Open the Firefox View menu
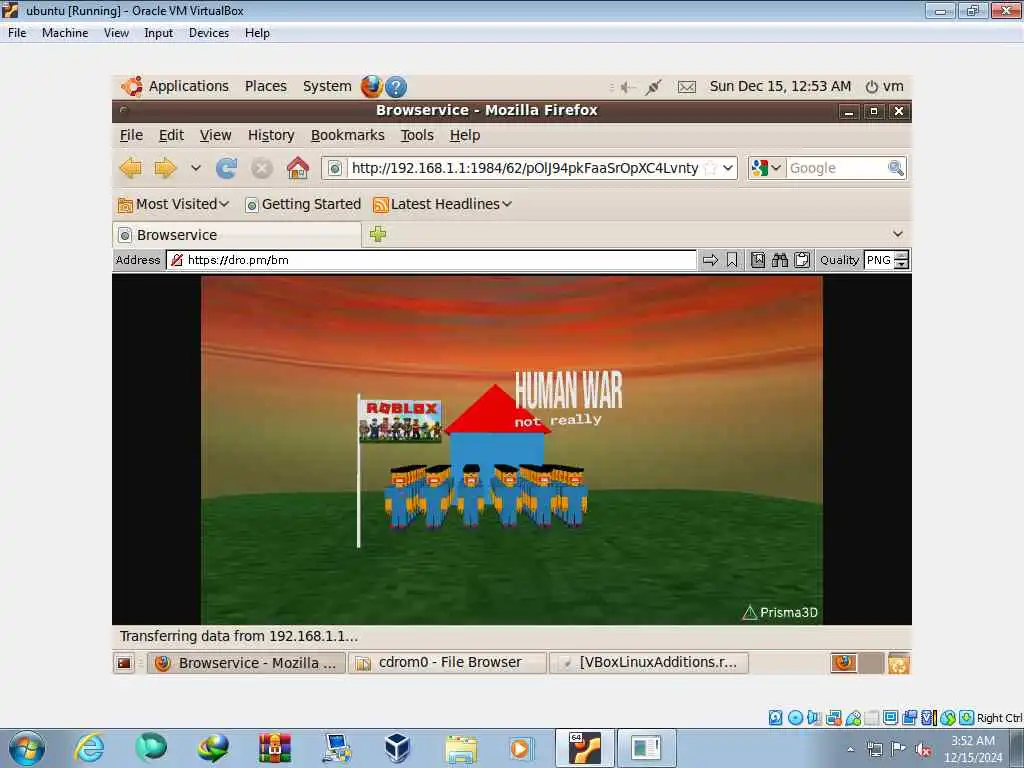1024x768 pixels. click(216, 135)
